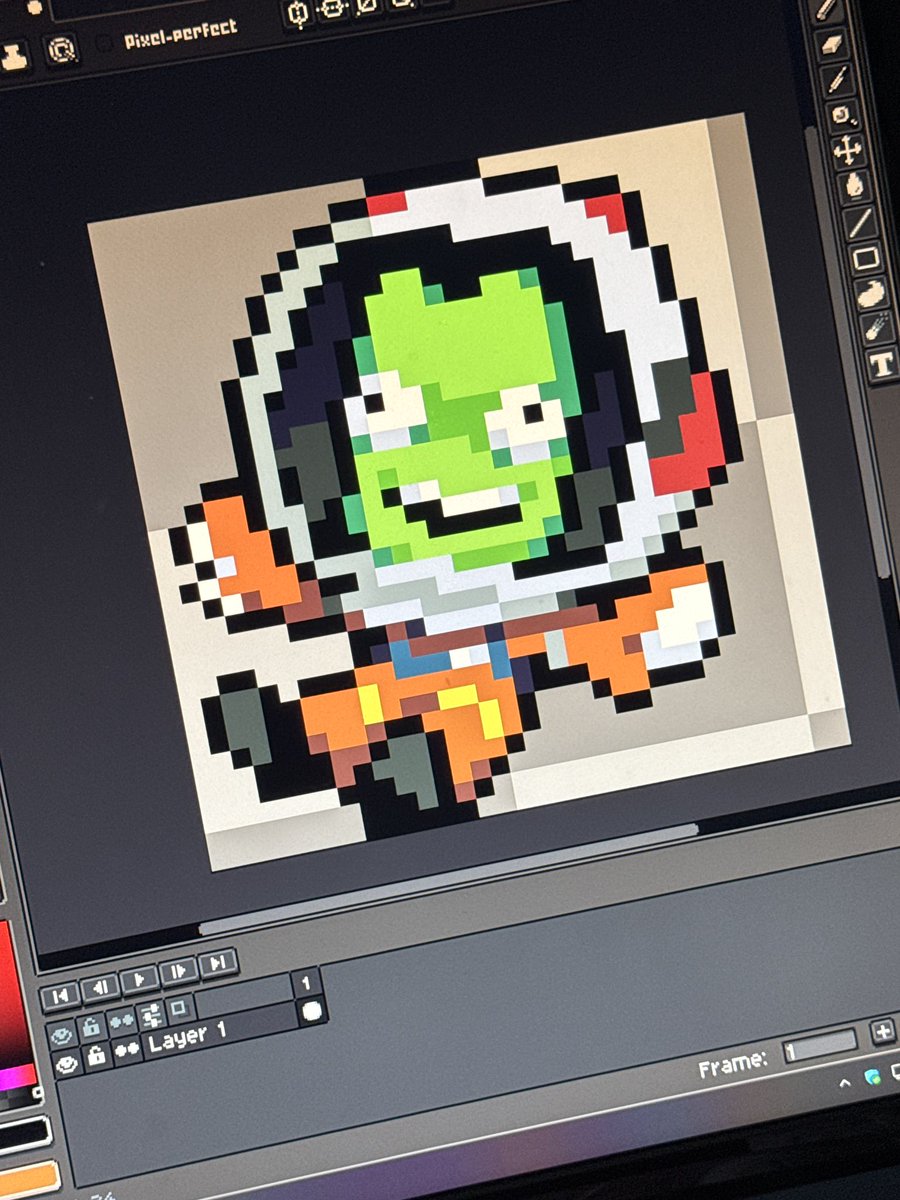Viewport: 900px width, 1200px height.
Task: Toggle the all-layers visibility eye in the timeline header
Action: [63, 1034]
